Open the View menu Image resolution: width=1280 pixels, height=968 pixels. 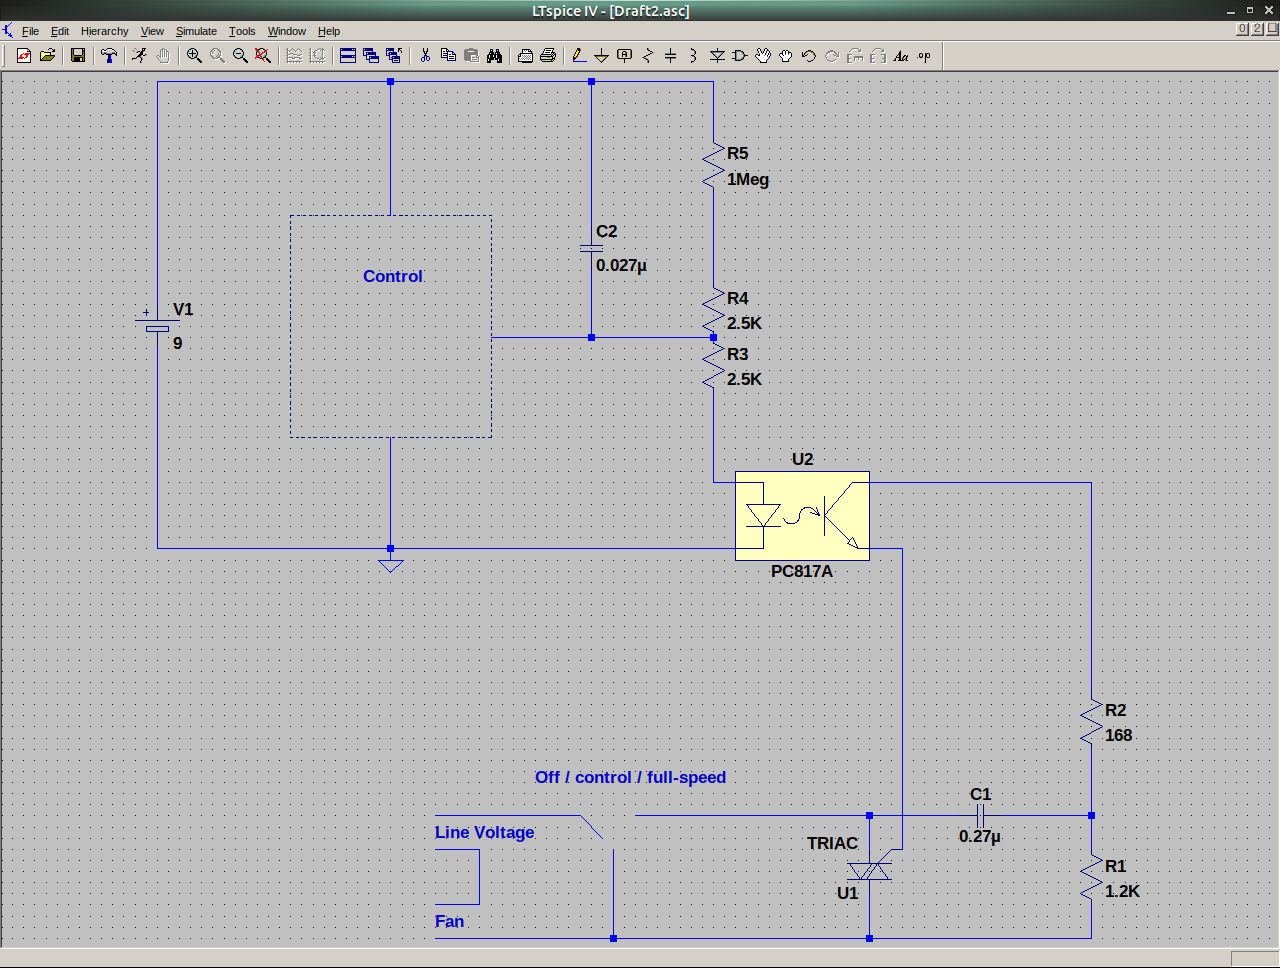(x=152, y=31)
